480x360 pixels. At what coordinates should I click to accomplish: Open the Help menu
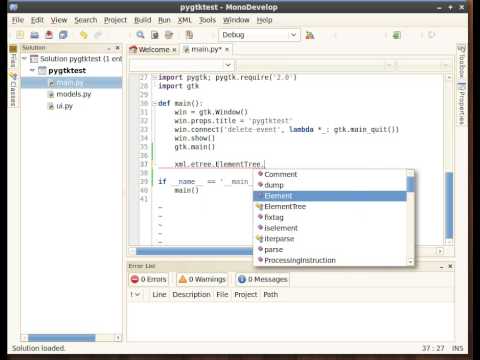264,20
